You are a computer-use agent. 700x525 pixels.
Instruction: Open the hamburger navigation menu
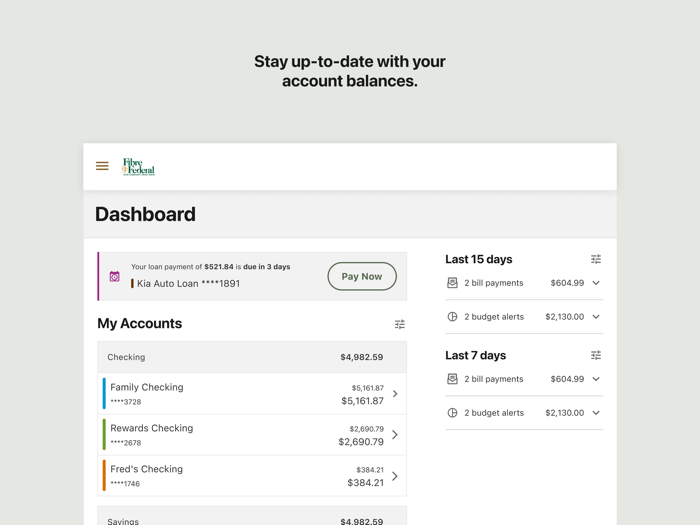[102, 166]
